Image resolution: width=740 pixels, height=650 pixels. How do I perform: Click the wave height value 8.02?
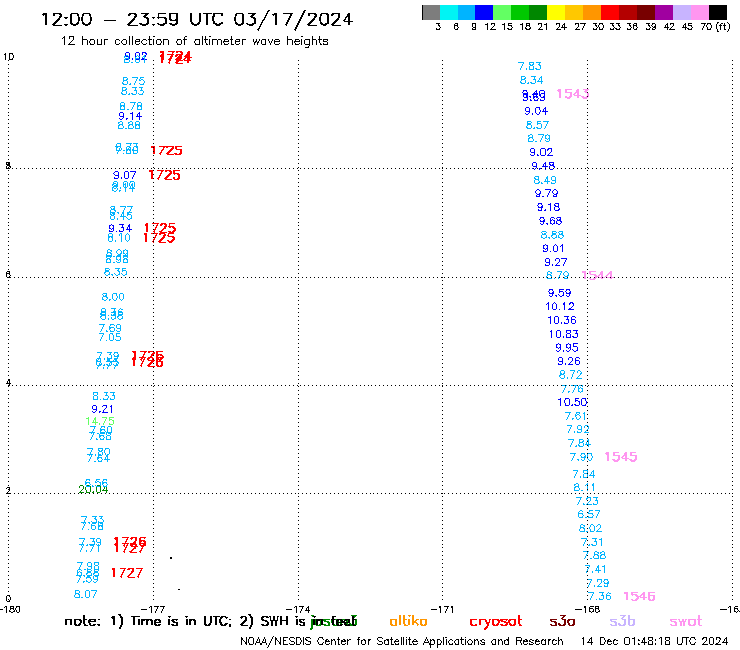tap(590, 528)
